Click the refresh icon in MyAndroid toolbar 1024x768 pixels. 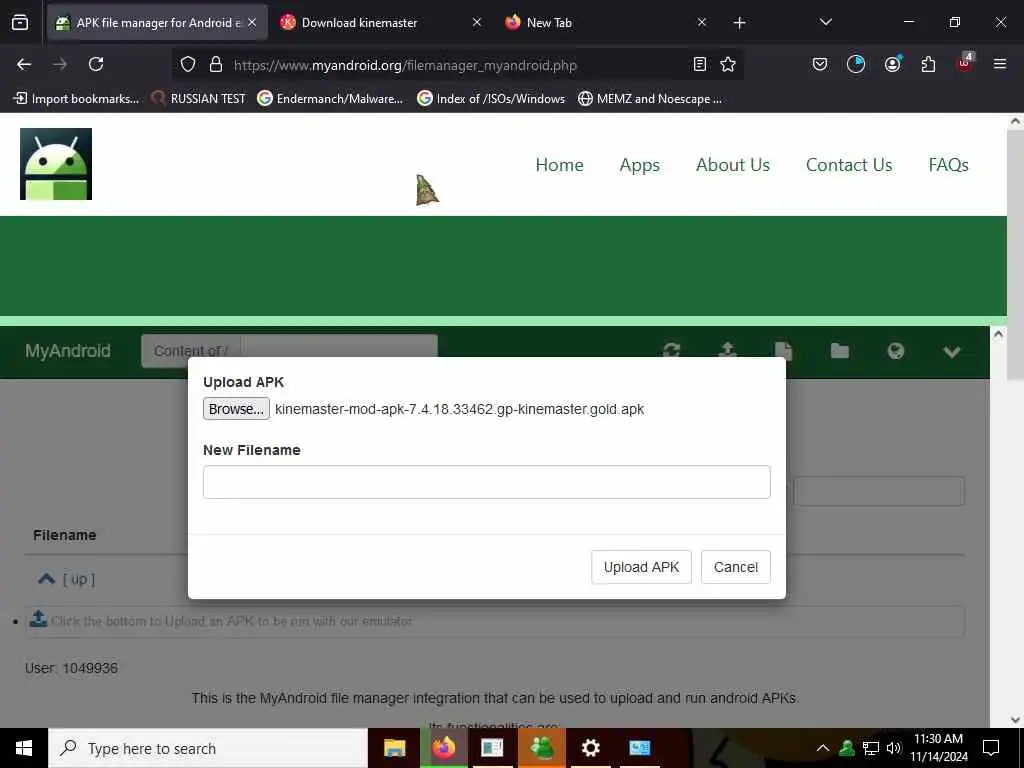(x=671, y=351)
